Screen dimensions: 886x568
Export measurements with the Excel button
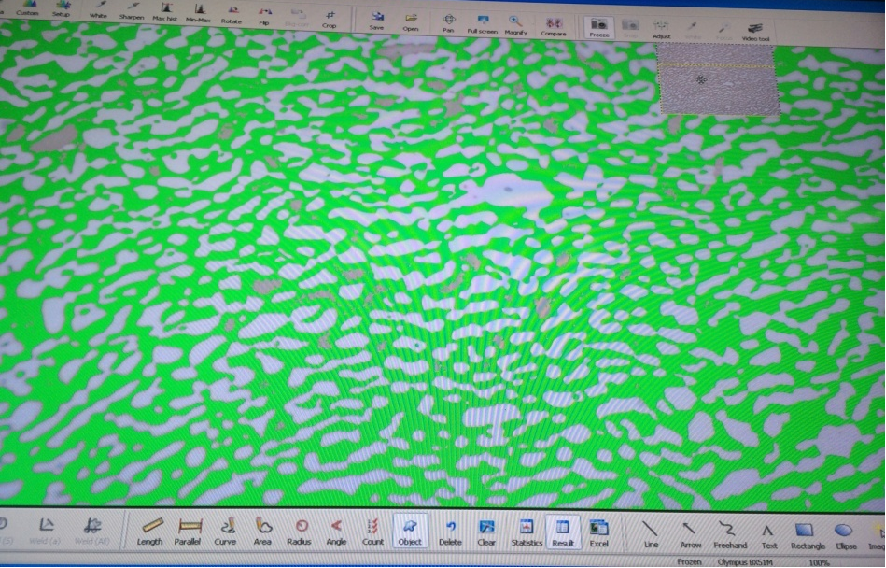pyautogui.click(x=599, y=530)
